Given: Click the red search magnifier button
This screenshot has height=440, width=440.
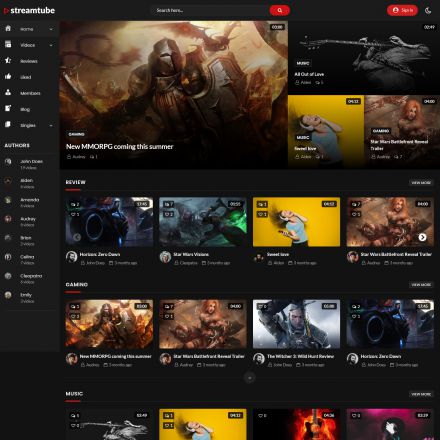Looking at the screenshot, I should pos(279,10).
